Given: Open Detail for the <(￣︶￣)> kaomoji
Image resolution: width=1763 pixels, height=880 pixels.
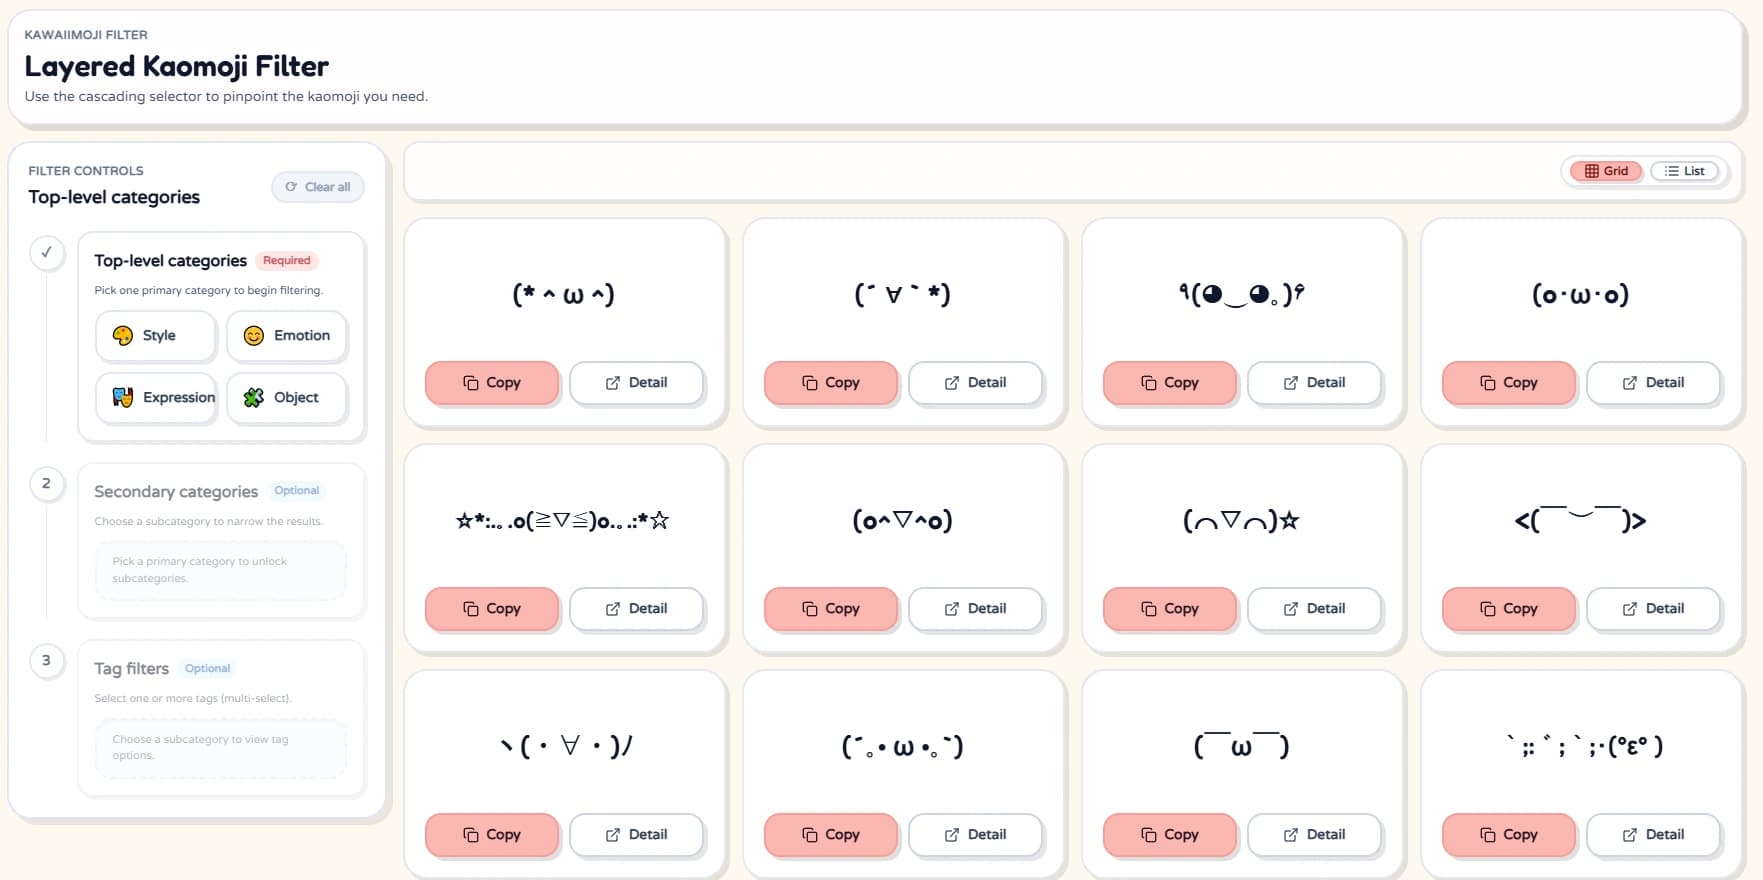Looking at the screenshot, I should 1653,609.
